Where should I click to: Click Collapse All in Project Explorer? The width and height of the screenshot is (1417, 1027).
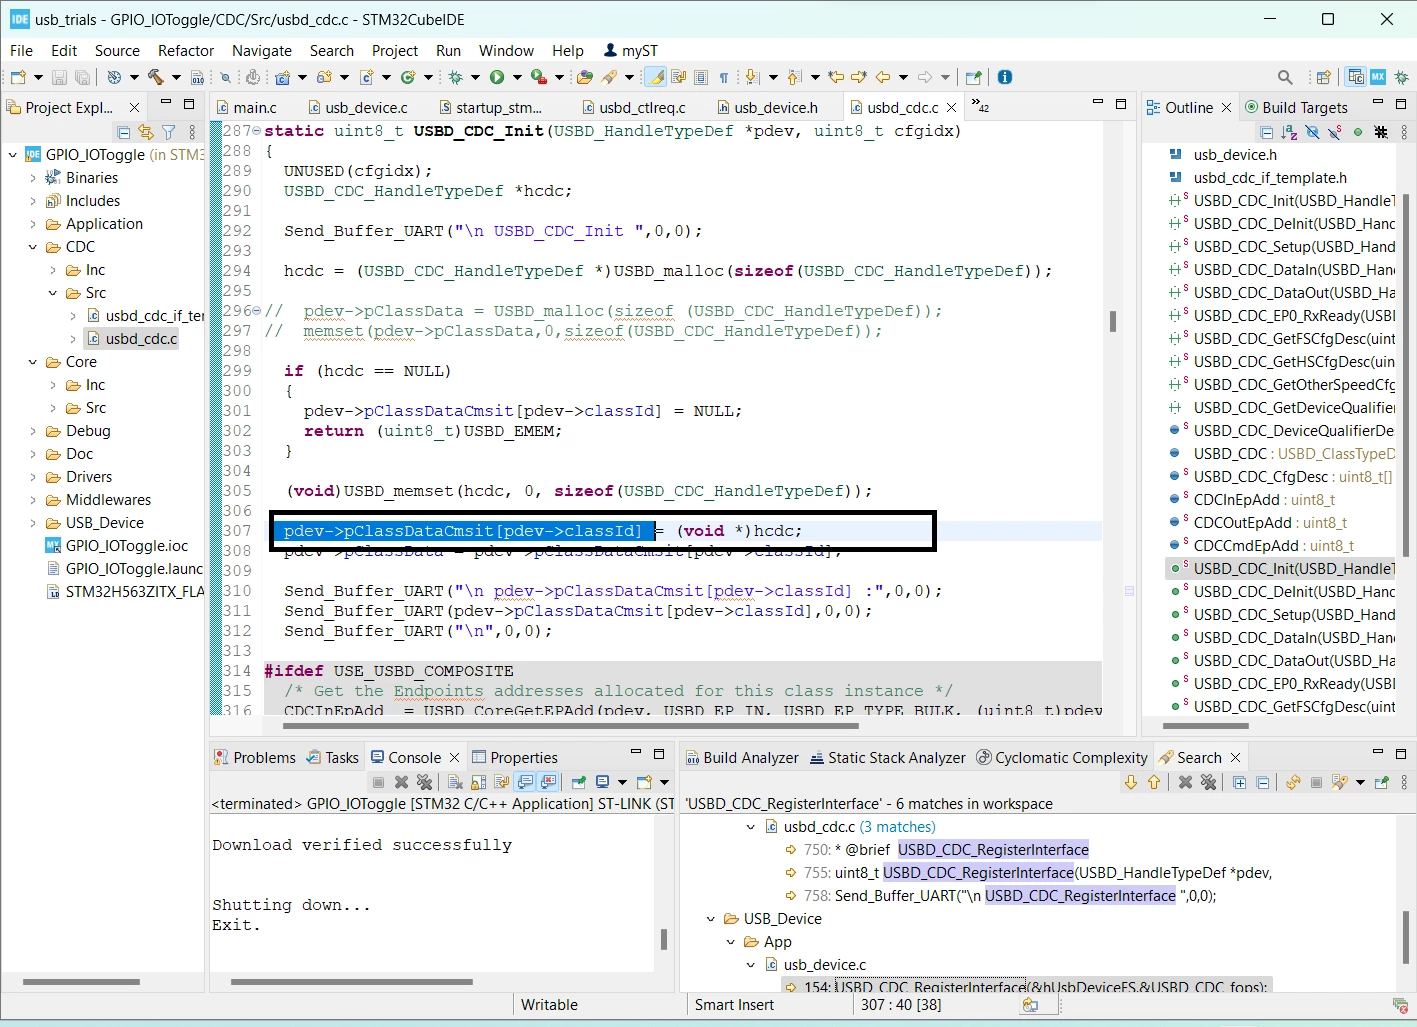pyautogui.click(x=123, y=132)
